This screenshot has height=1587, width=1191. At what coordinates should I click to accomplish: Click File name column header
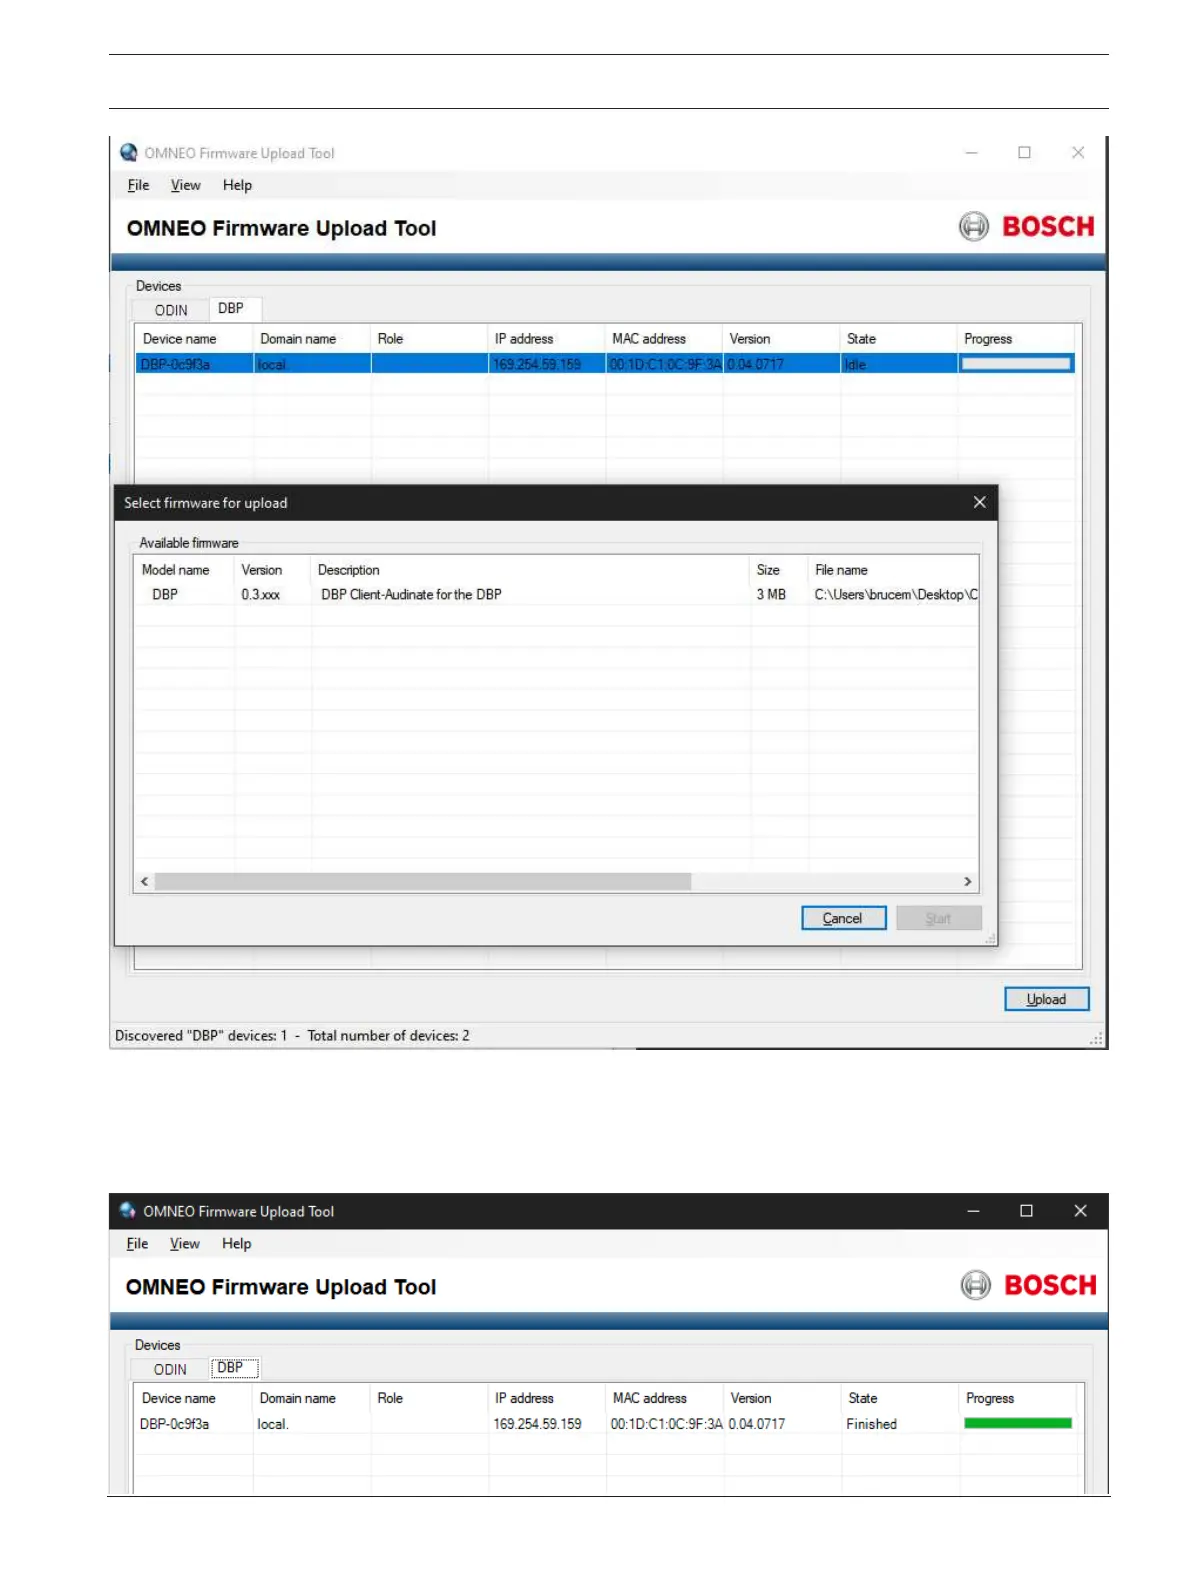tap(841, 570)
